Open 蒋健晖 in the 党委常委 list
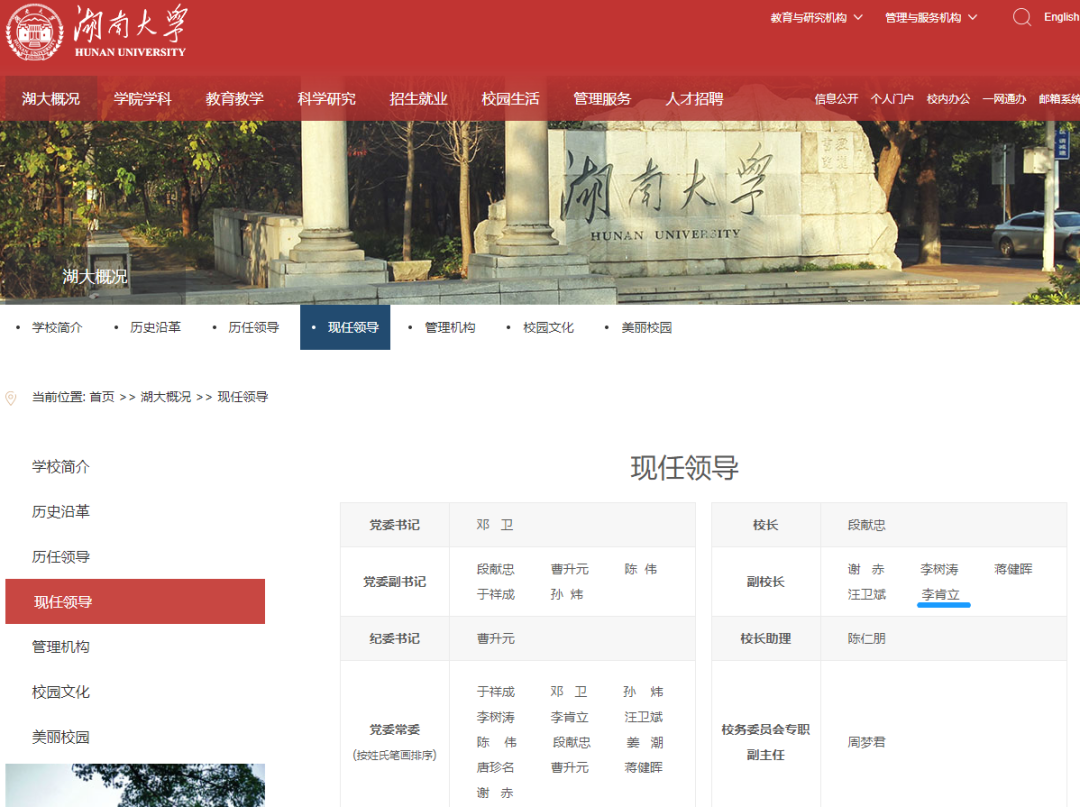 click(643, 768)
